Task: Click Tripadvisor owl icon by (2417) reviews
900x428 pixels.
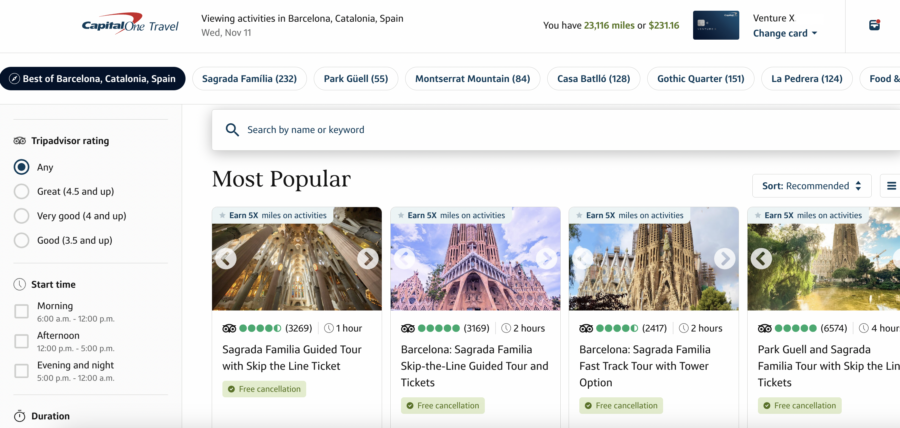Action: [x=586, y=328]
